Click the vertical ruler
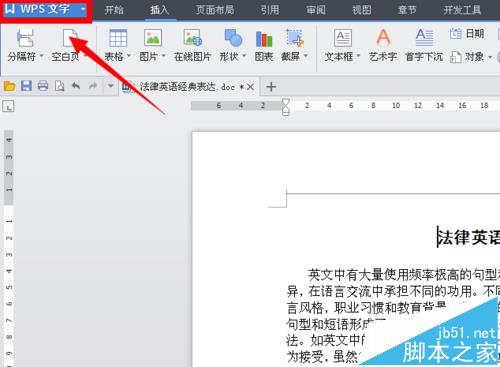Screen dimensions: 500x367 [x=9, y=247]
